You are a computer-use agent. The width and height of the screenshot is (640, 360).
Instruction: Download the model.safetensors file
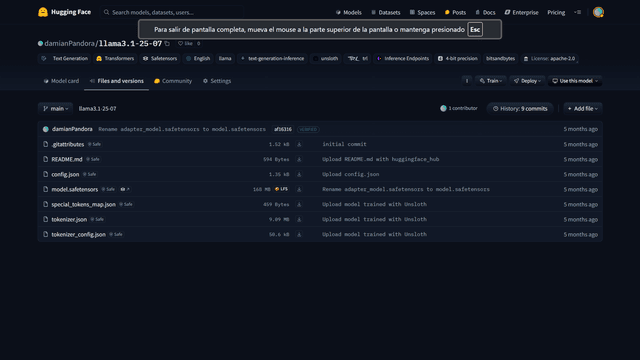(299, 189)
